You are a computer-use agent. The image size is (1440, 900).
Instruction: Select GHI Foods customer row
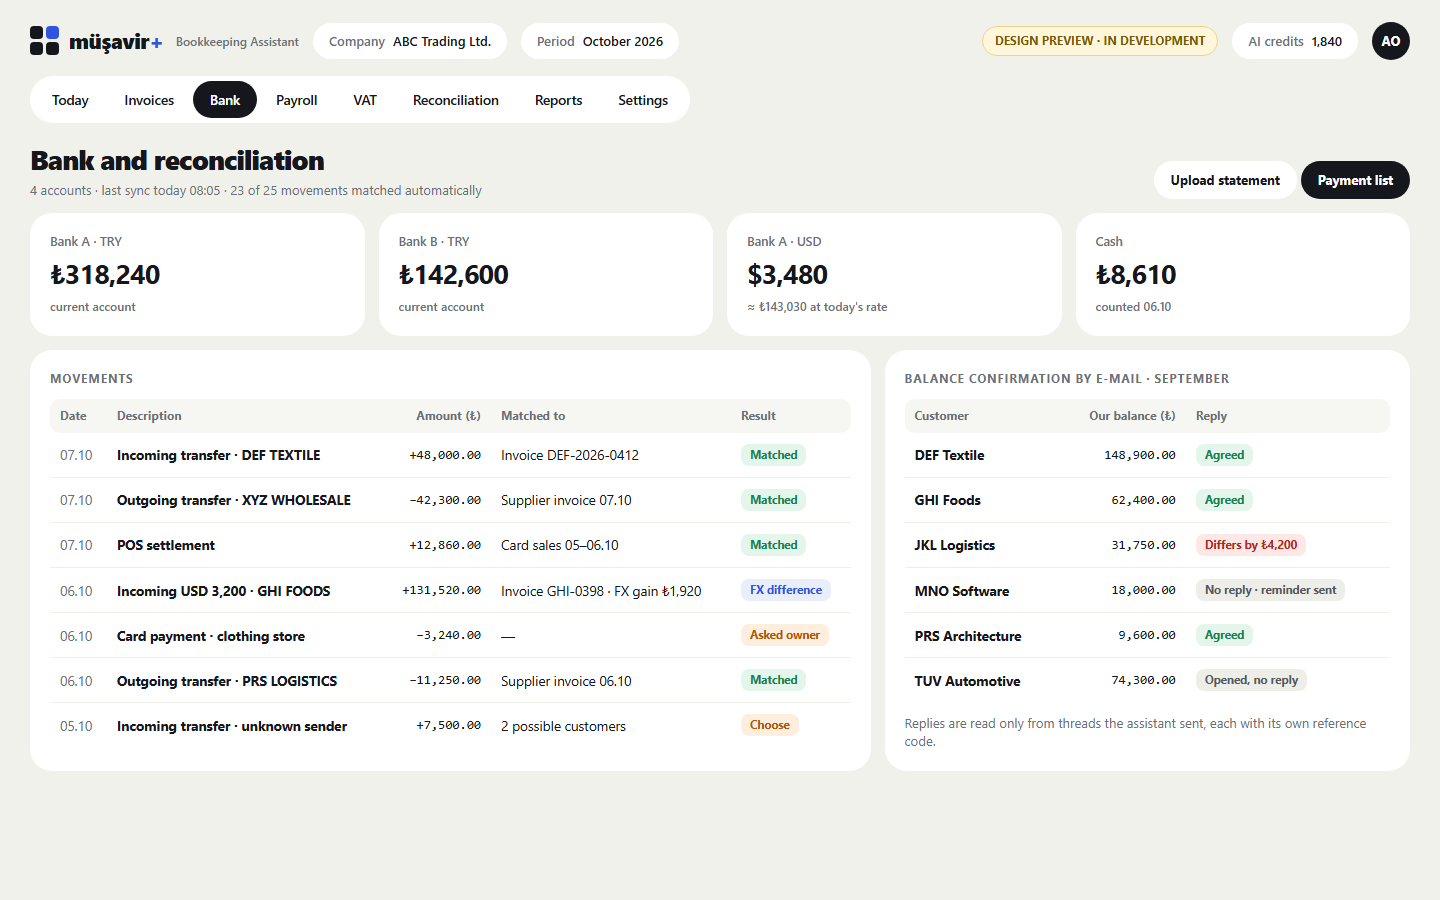coord(1147,500)
